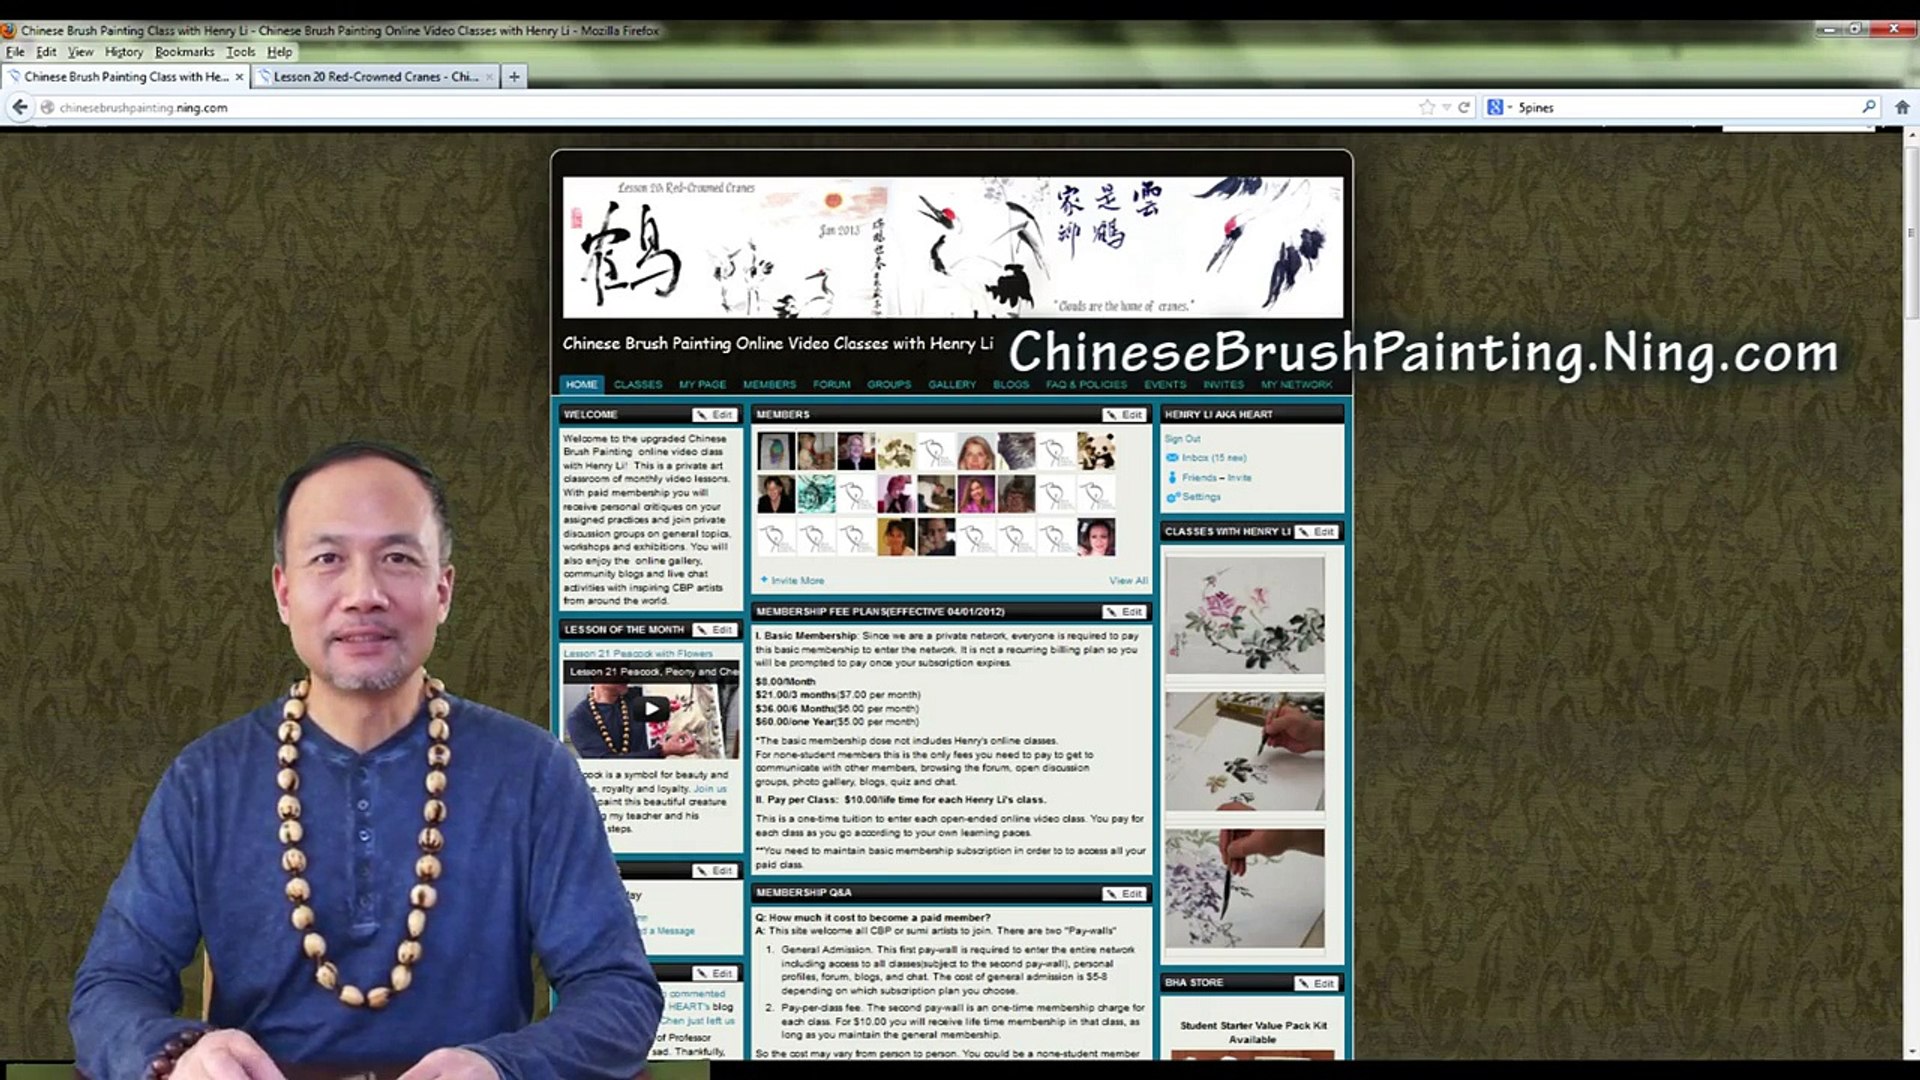Bookmark this page with the star icon
Screen dimensions: 1920x1080
coord(1427,107)
